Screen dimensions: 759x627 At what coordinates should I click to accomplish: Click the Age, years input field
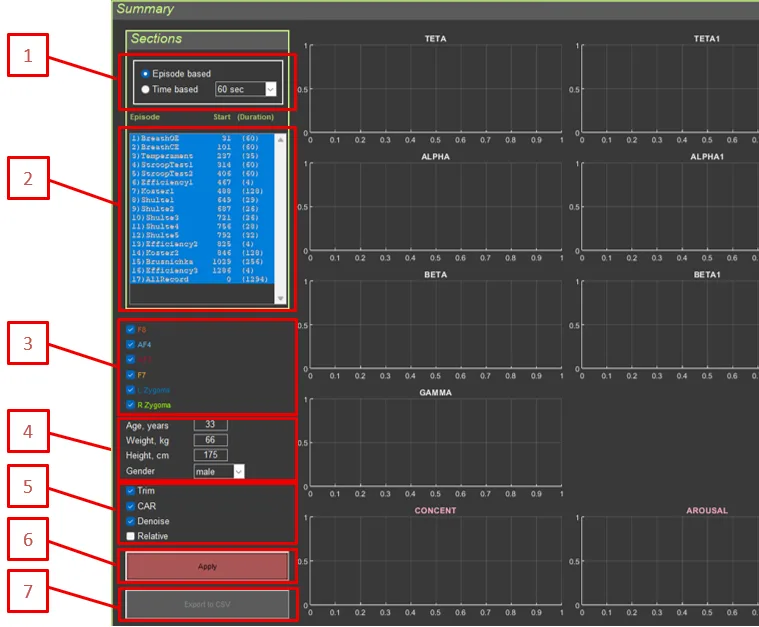pyautogui.click(x=210, y=425)
